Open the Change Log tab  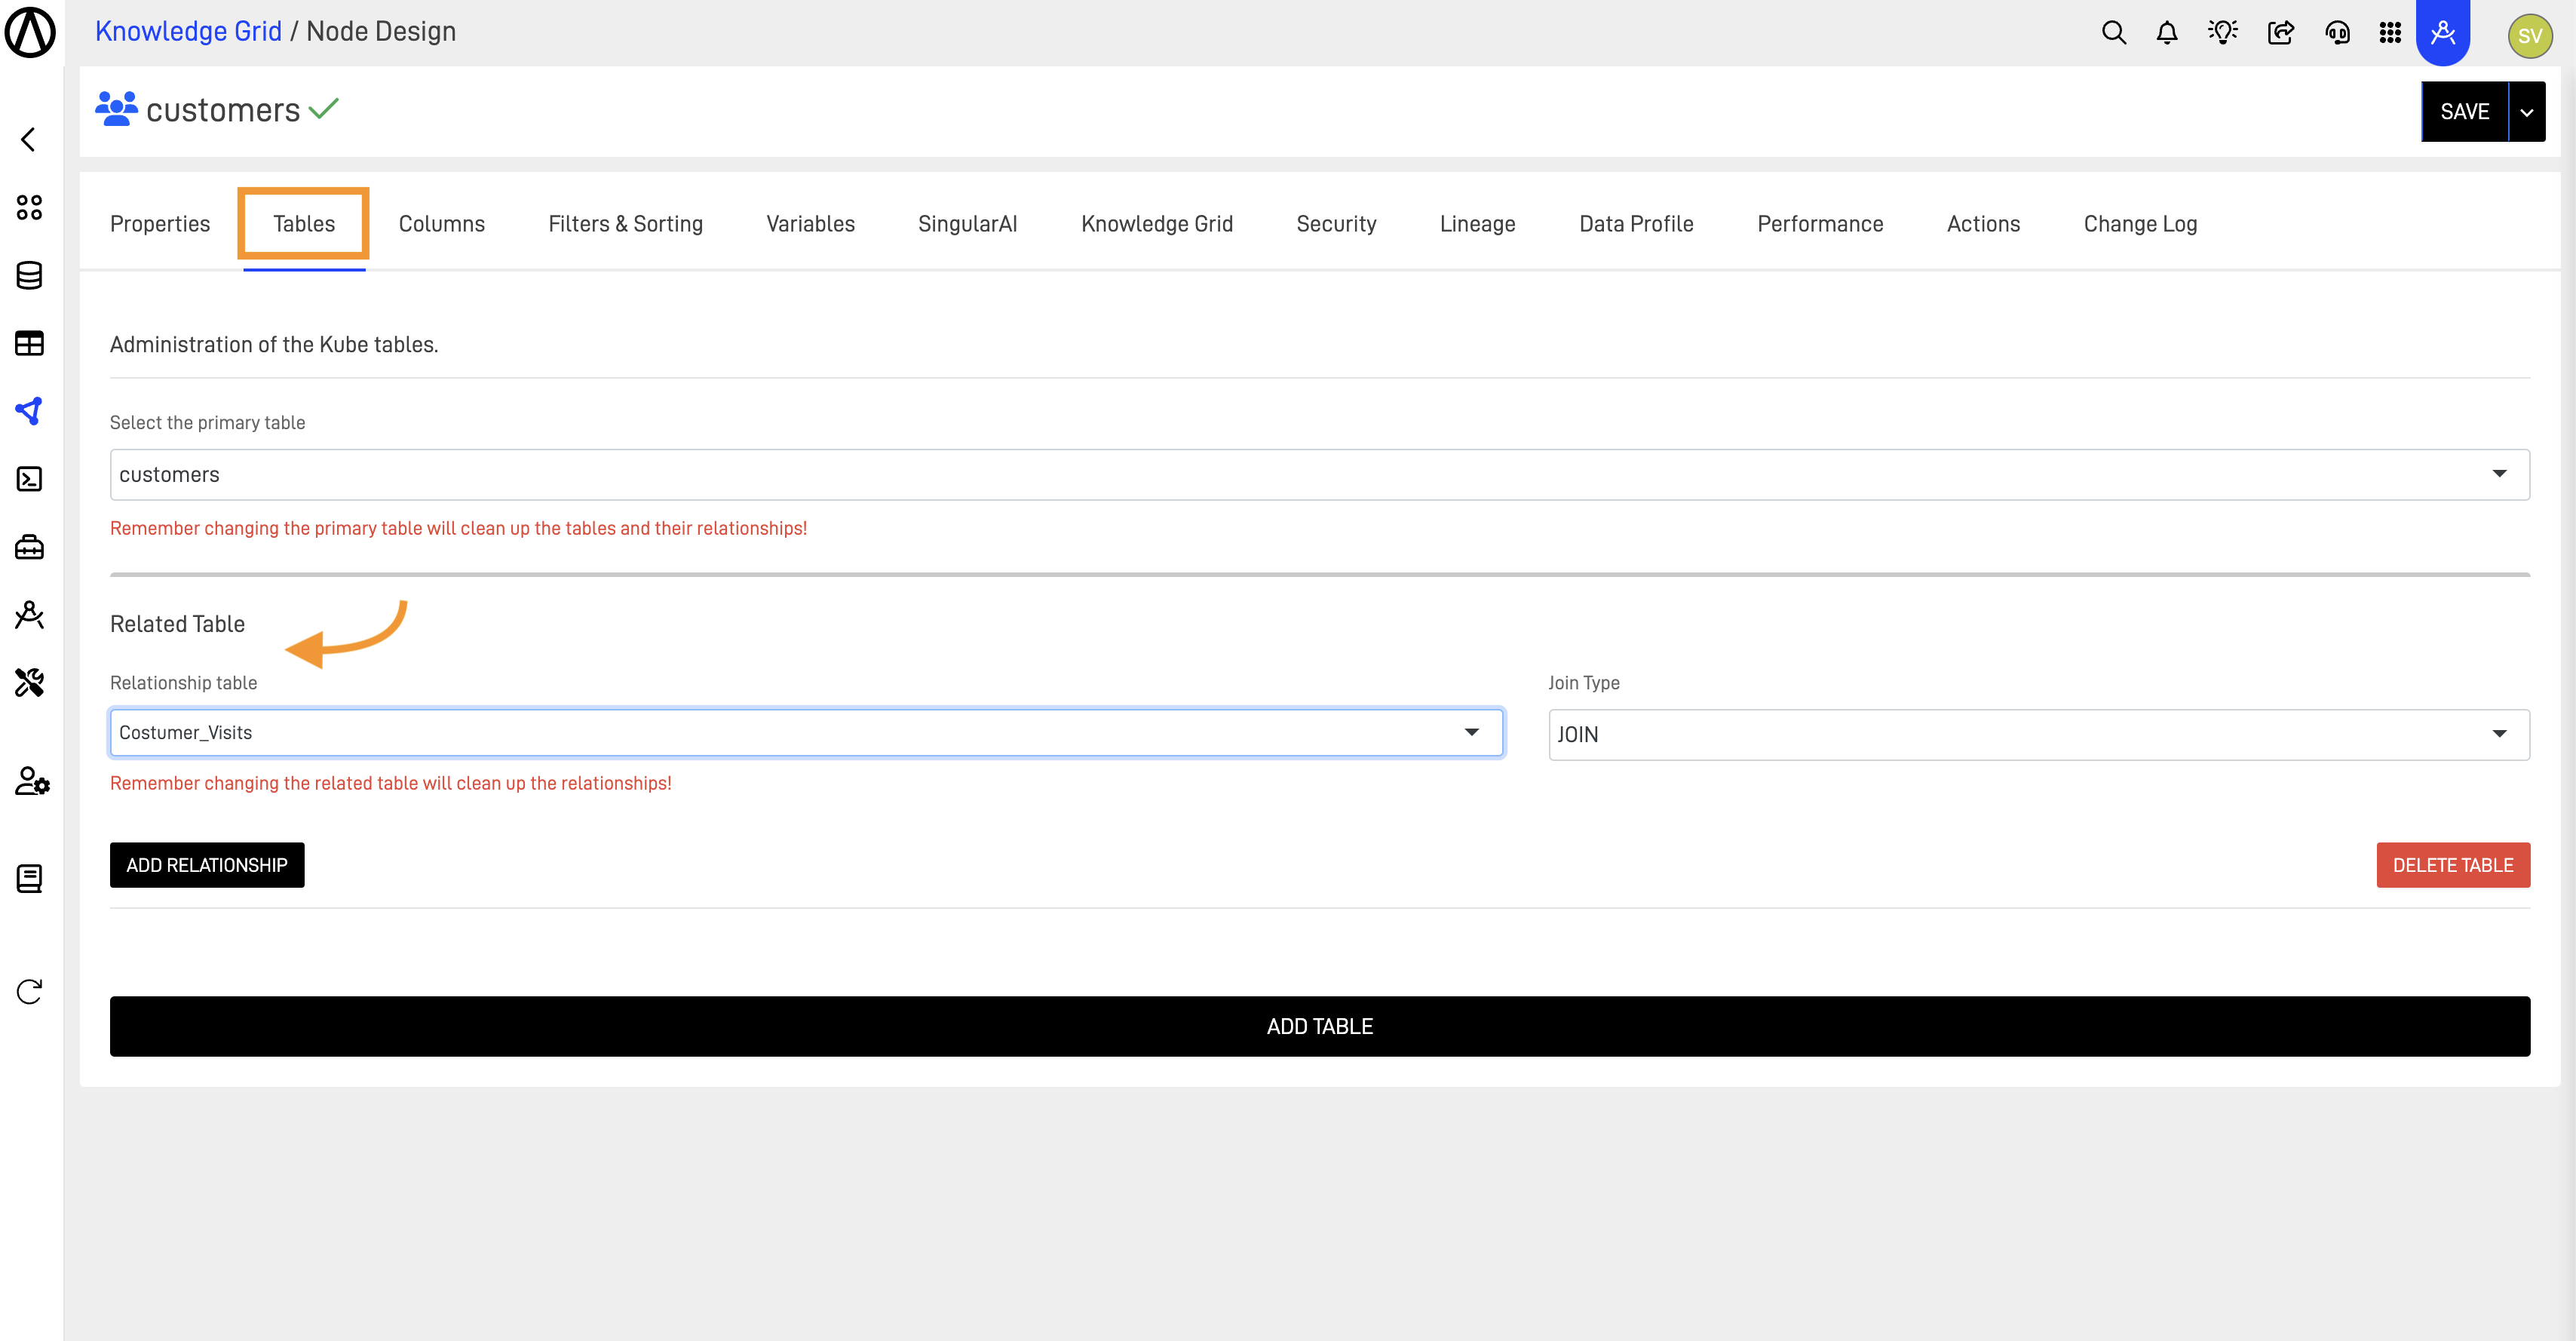(x=2141, y=224)
